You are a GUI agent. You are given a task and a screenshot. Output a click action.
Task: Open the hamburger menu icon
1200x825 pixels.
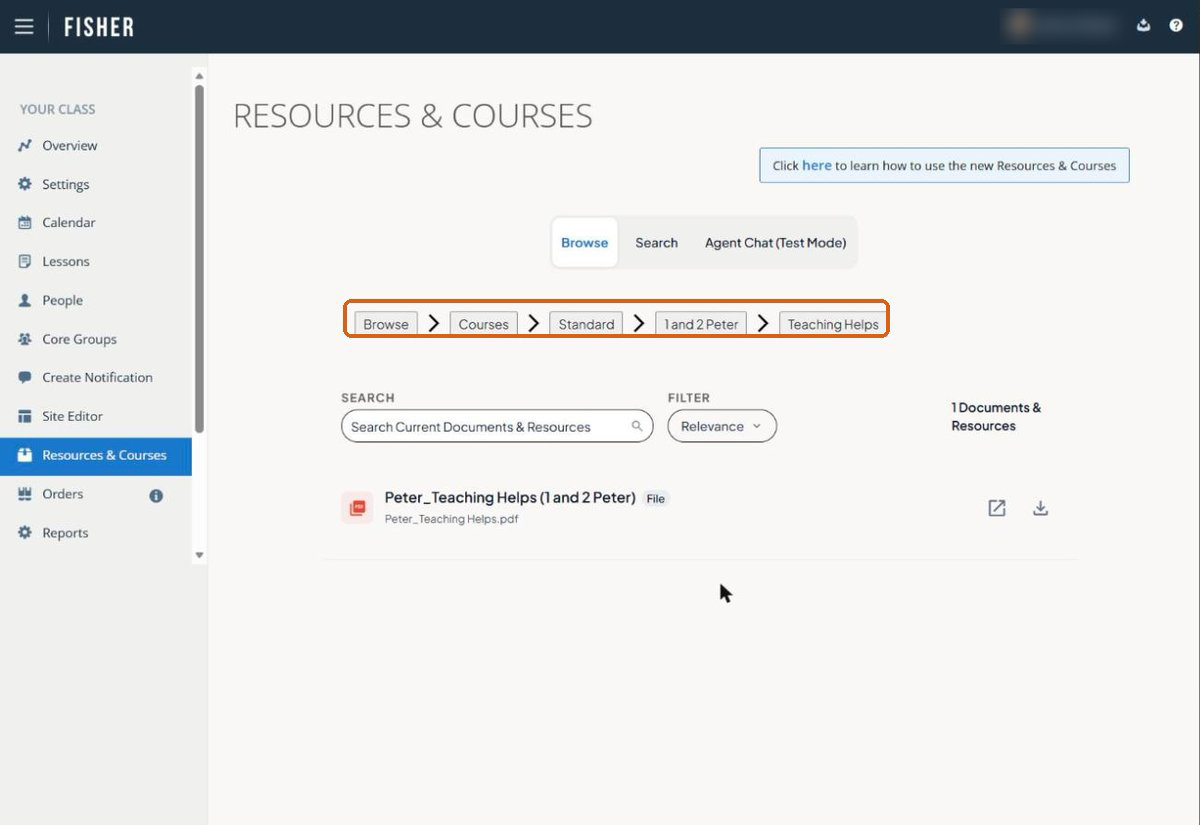(24, 27)
